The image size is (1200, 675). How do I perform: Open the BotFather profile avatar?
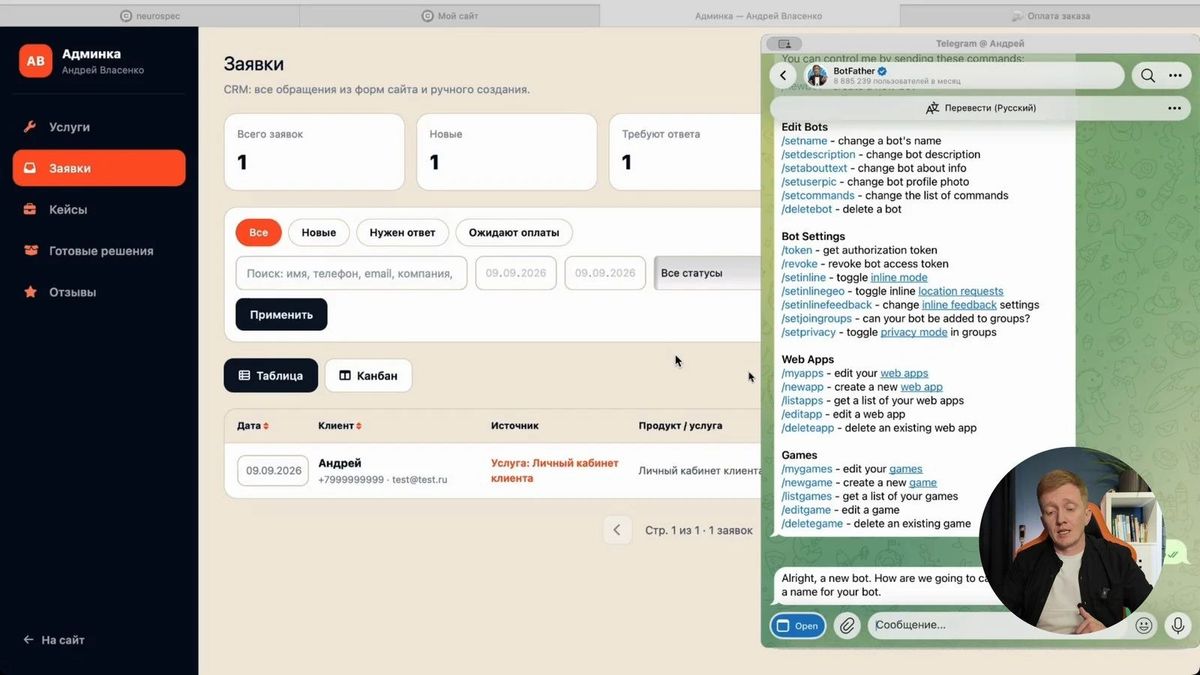(x=817, y=76)
